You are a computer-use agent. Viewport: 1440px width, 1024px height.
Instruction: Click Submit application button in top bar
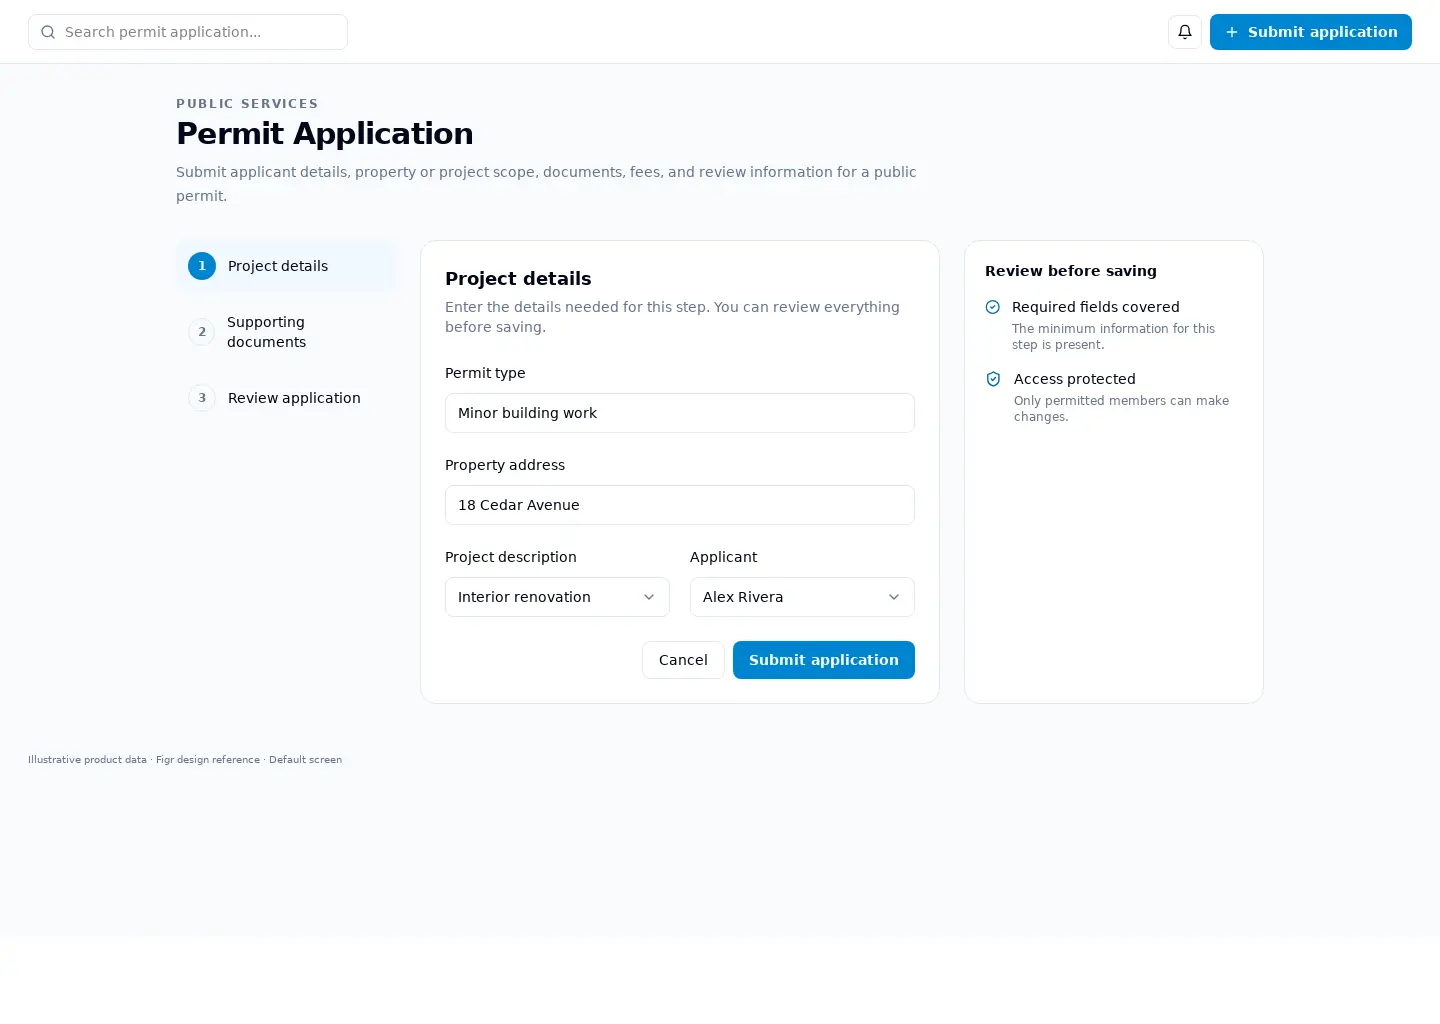click(x=1311, y=32)
